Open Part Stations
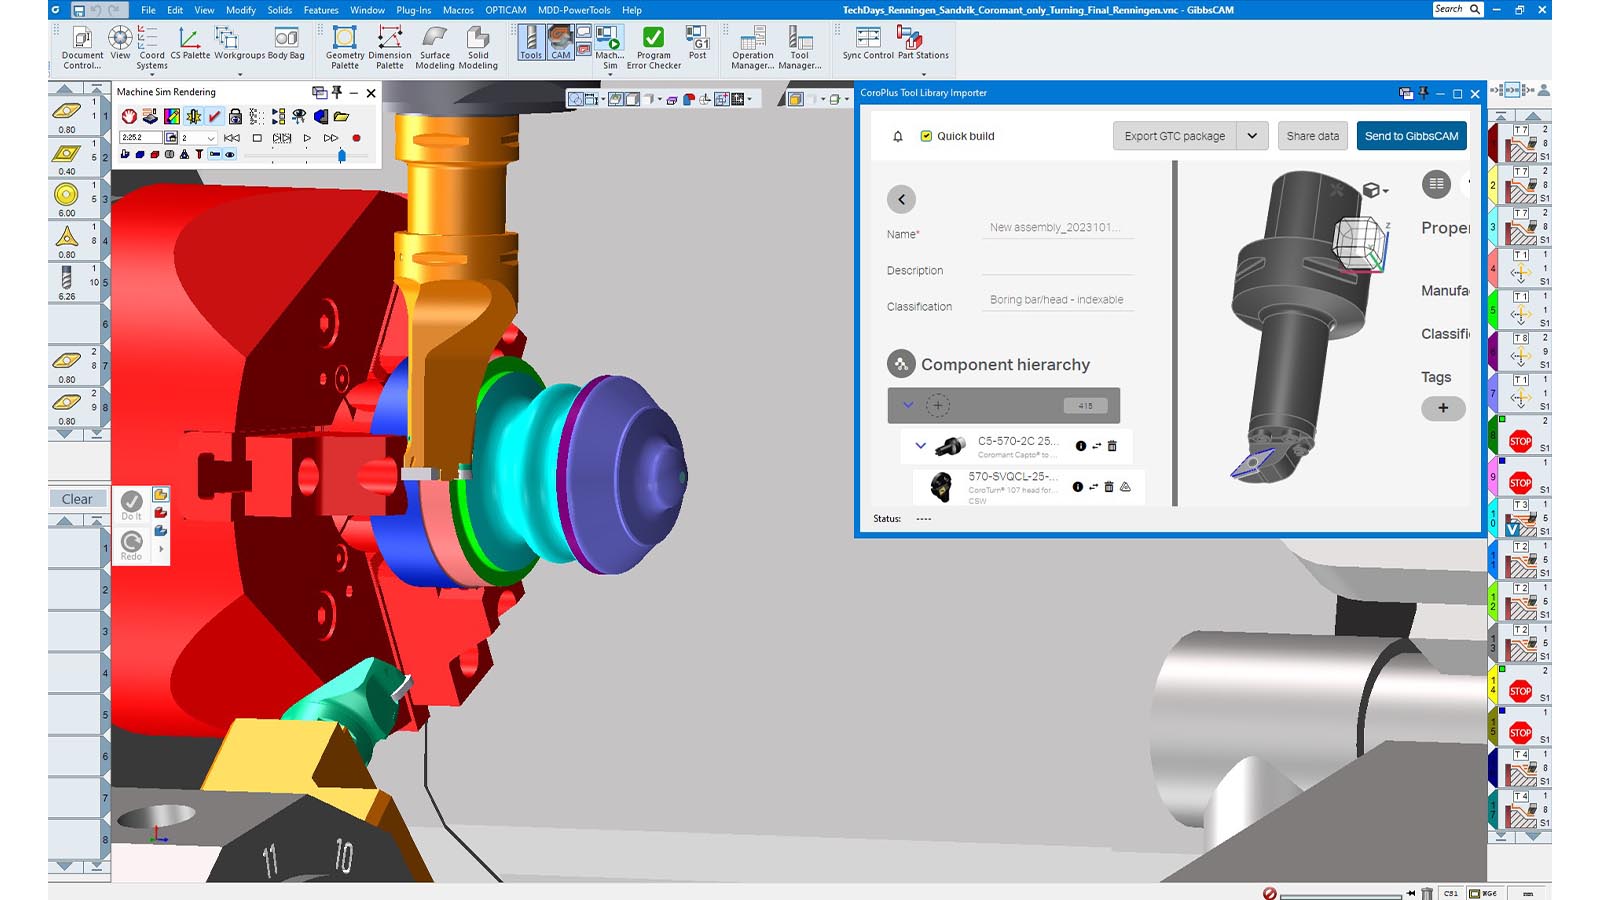Image resolution: width=1600 pixels, height=900 pixels. [923, 43]
